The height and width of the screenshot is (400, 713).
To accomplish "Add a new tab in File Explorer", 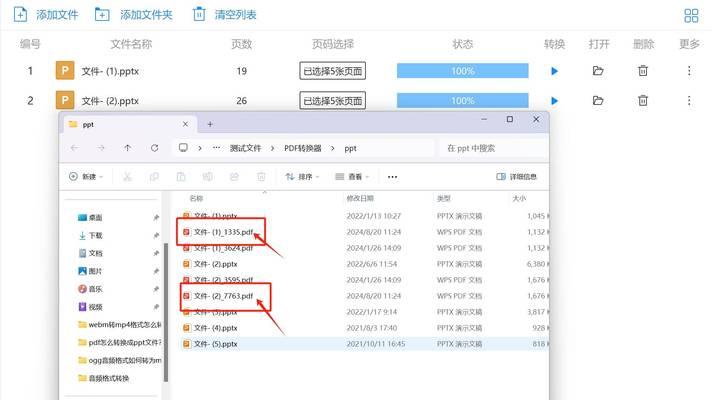I will (210, 124).
